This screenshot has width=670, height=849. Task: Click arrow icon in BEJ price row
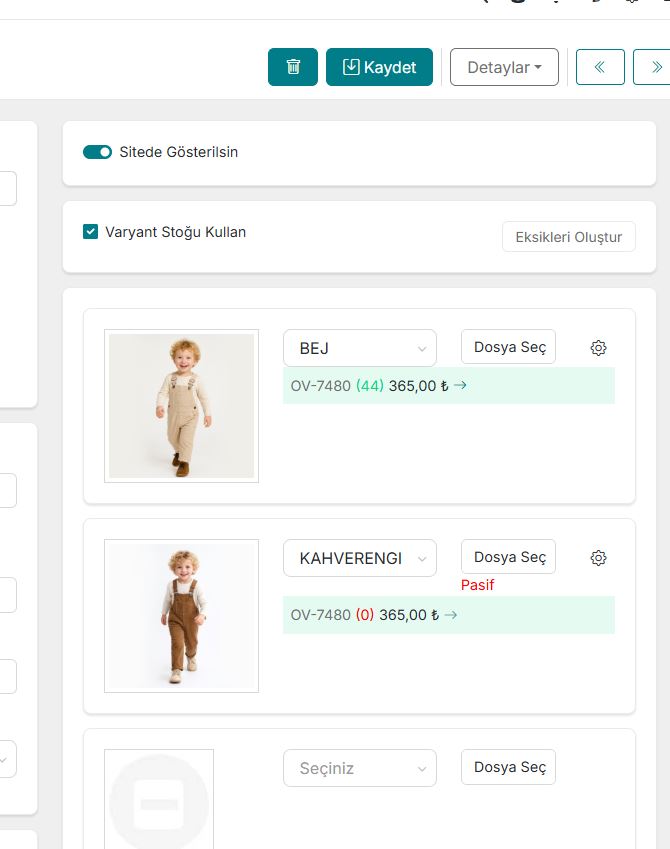460,385
